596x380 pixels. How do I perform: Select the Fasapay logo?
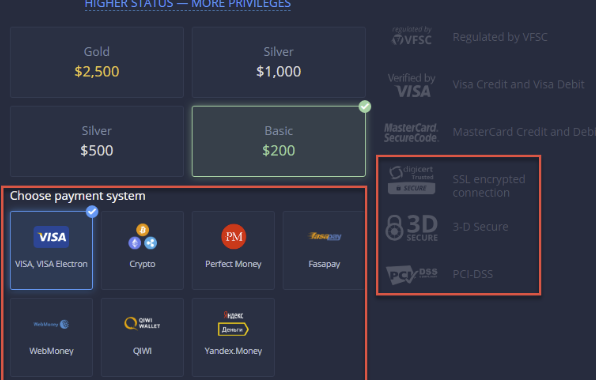click(324, 236)
